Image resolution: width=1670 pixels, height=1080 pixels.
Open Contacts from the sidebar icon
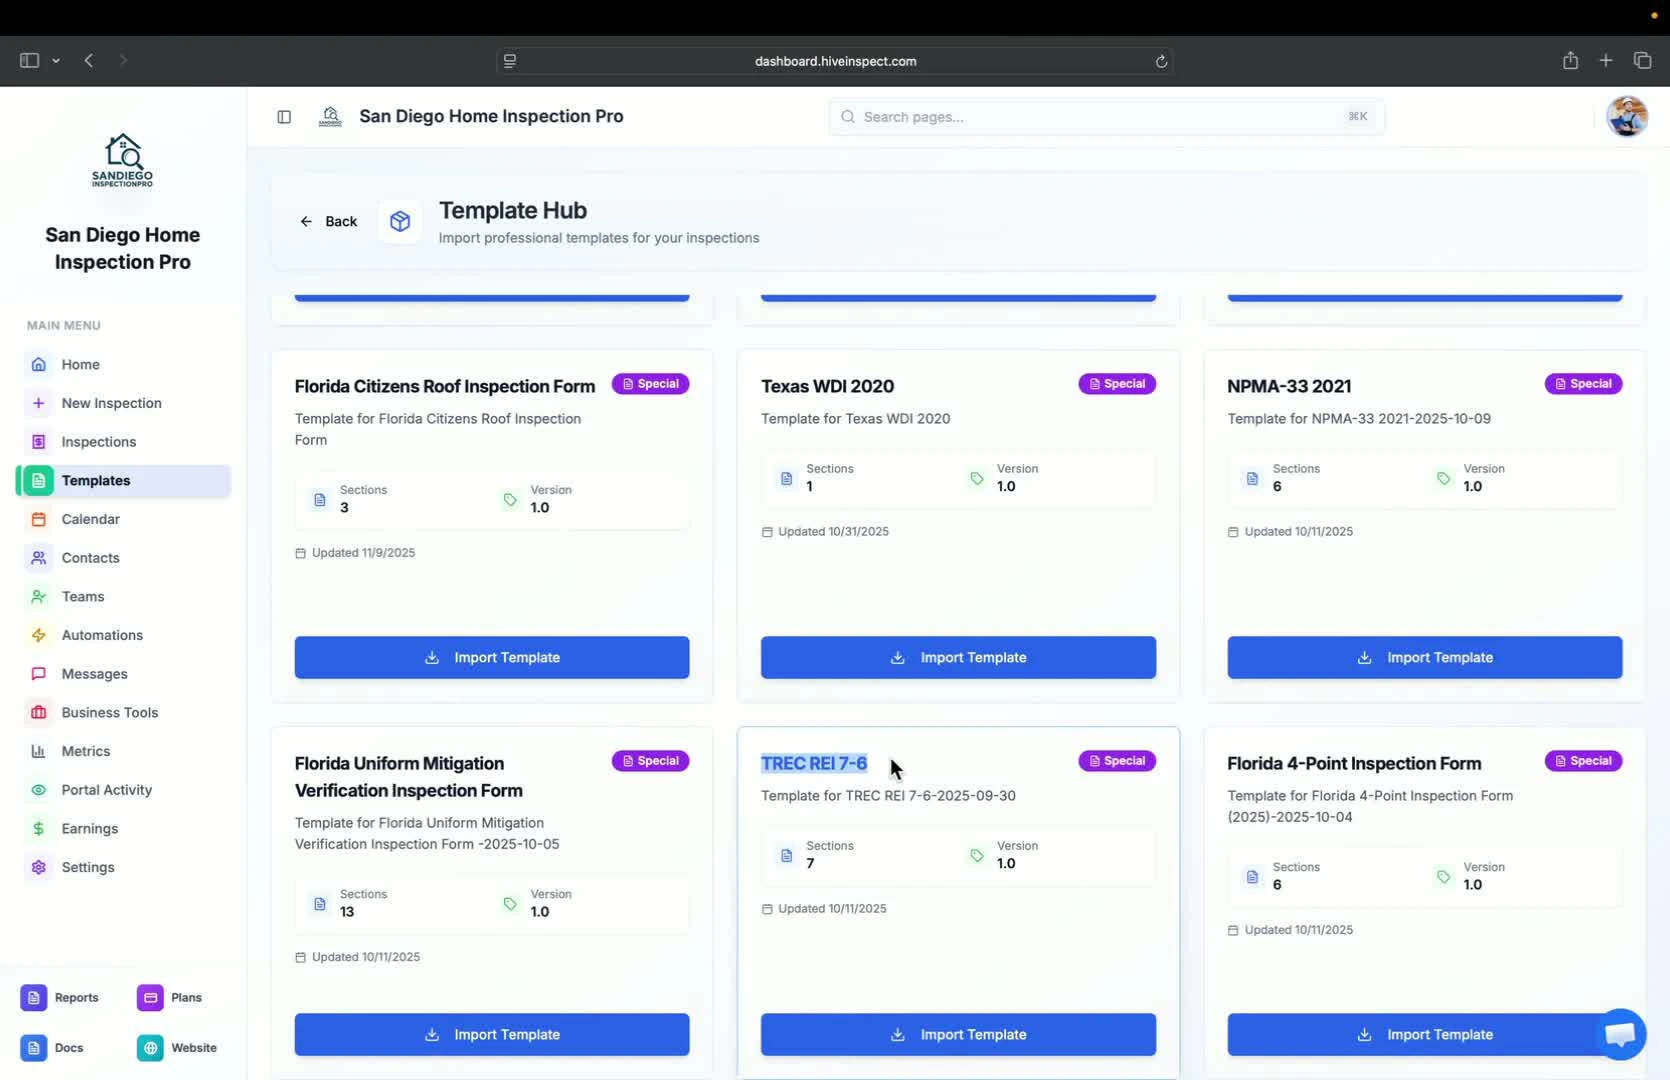coord(38,558)
